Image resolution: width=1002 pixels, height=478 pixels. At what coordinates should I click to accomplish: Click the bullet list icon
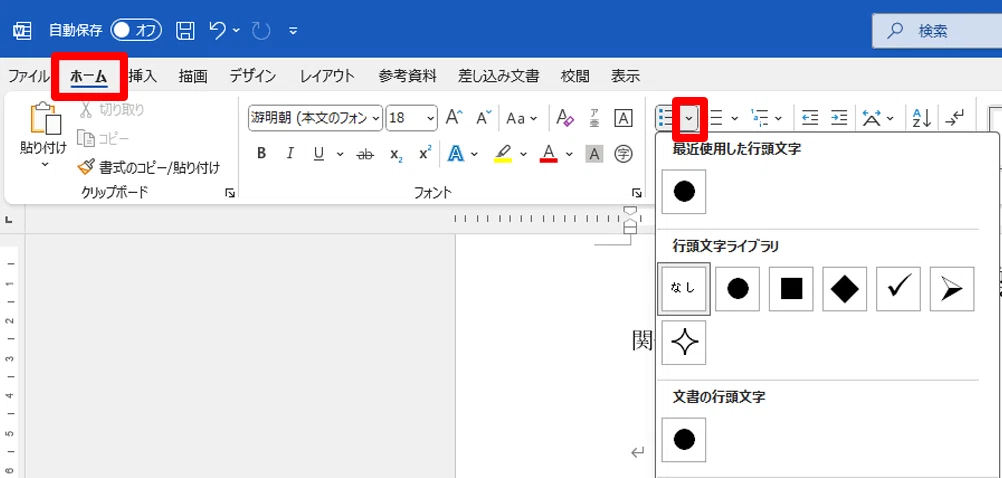point(666,118)
